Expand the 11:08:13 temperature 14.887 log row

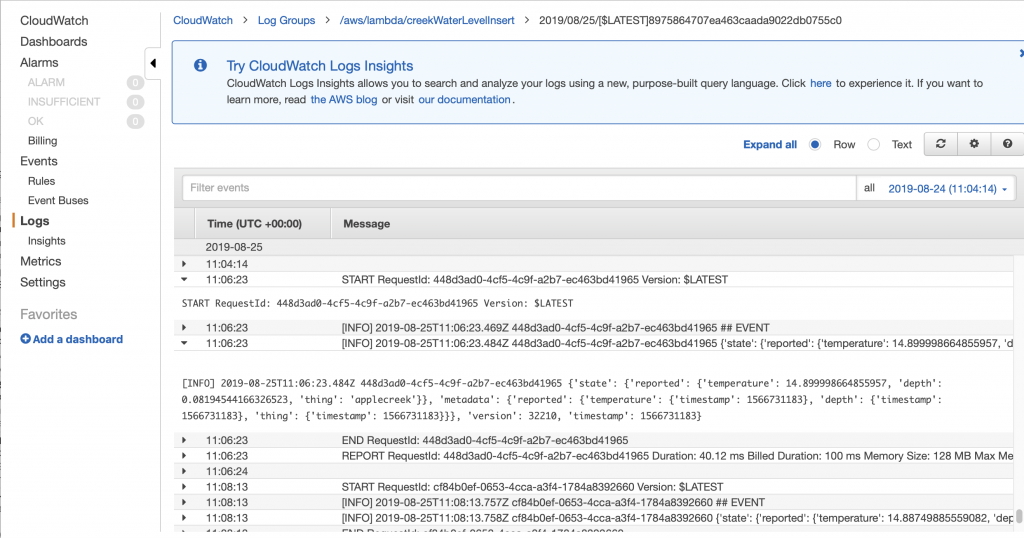click(184, 518)
